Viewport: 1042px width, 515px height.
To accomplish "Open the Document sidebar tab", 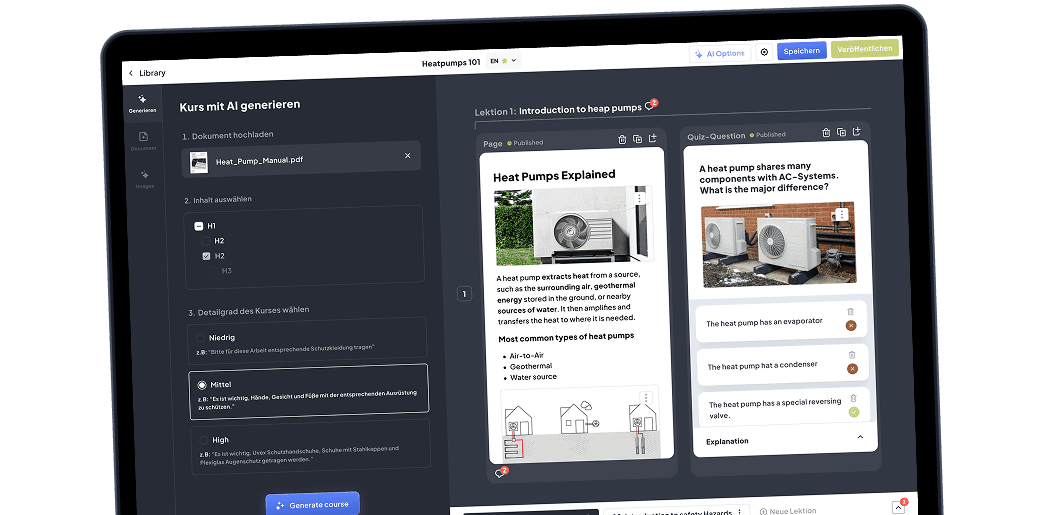I will pyautogui.click(x=144, y=142).
